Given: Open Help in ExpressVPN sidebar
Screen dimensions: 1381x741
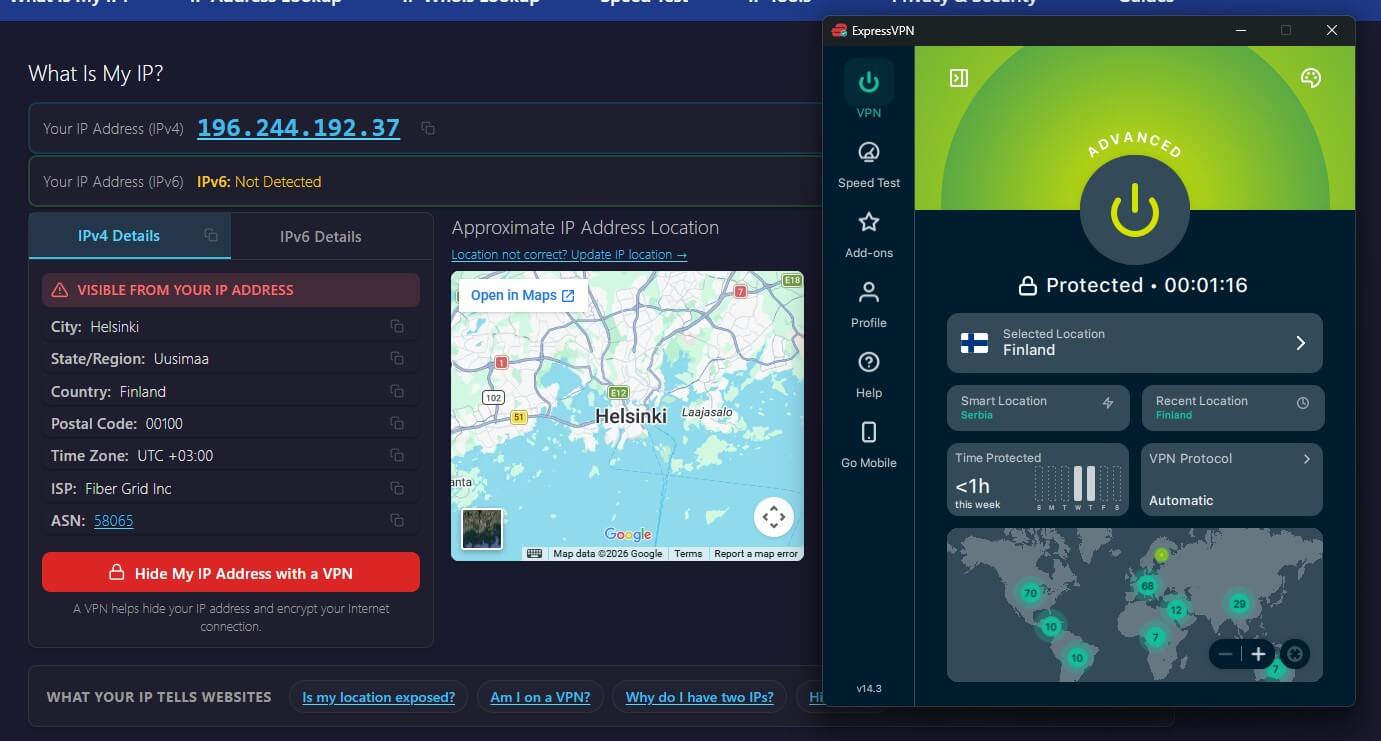Looking at the screenshot, I should [x=869, y=375].
